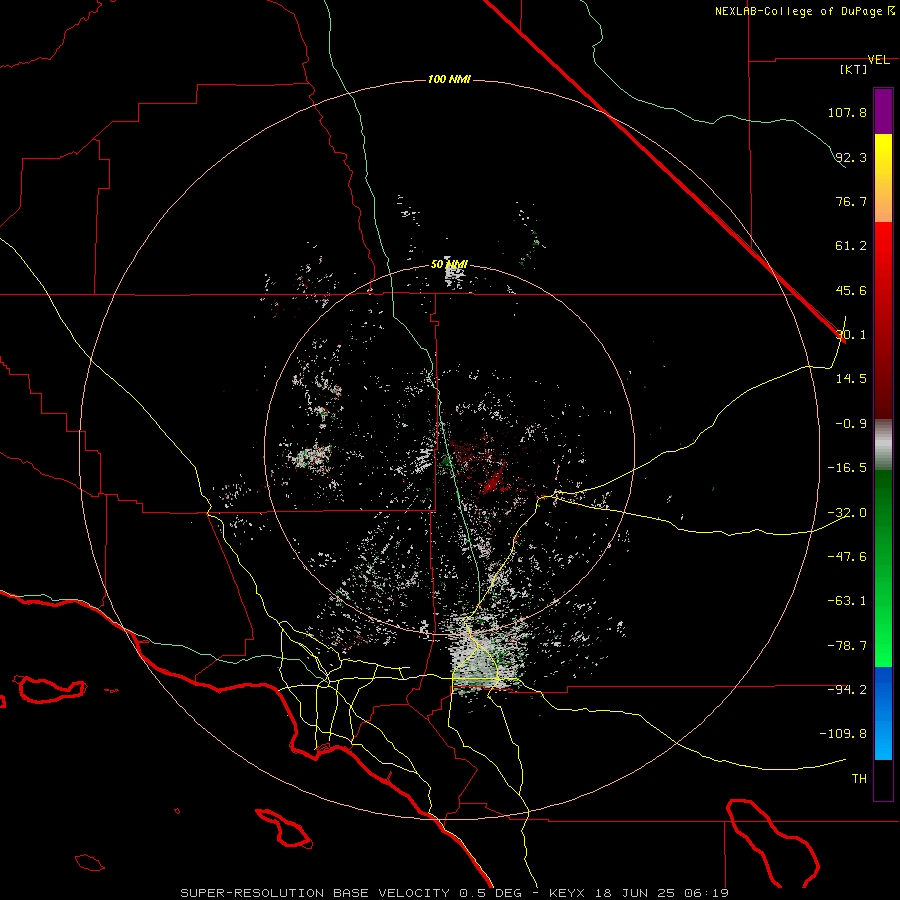The height and width of the screenshot is (900, 900).
Task: Pick the purple band of the color bar
Action: tap(883, 111)
